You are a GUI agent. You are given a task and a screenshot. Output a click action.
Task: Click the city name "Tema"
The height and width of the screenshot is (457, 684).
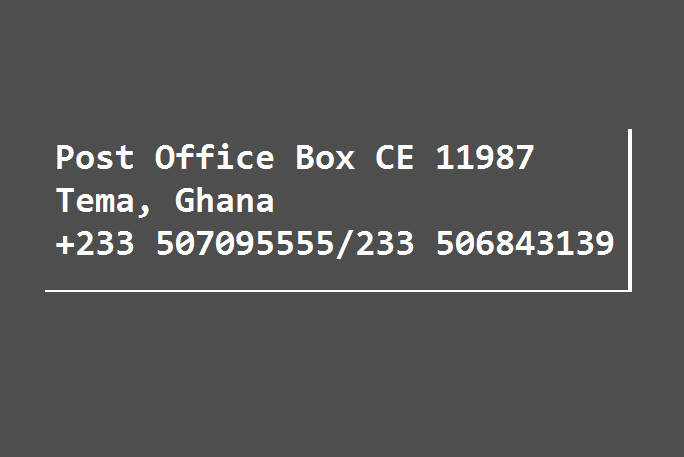(x=94, y=201)
